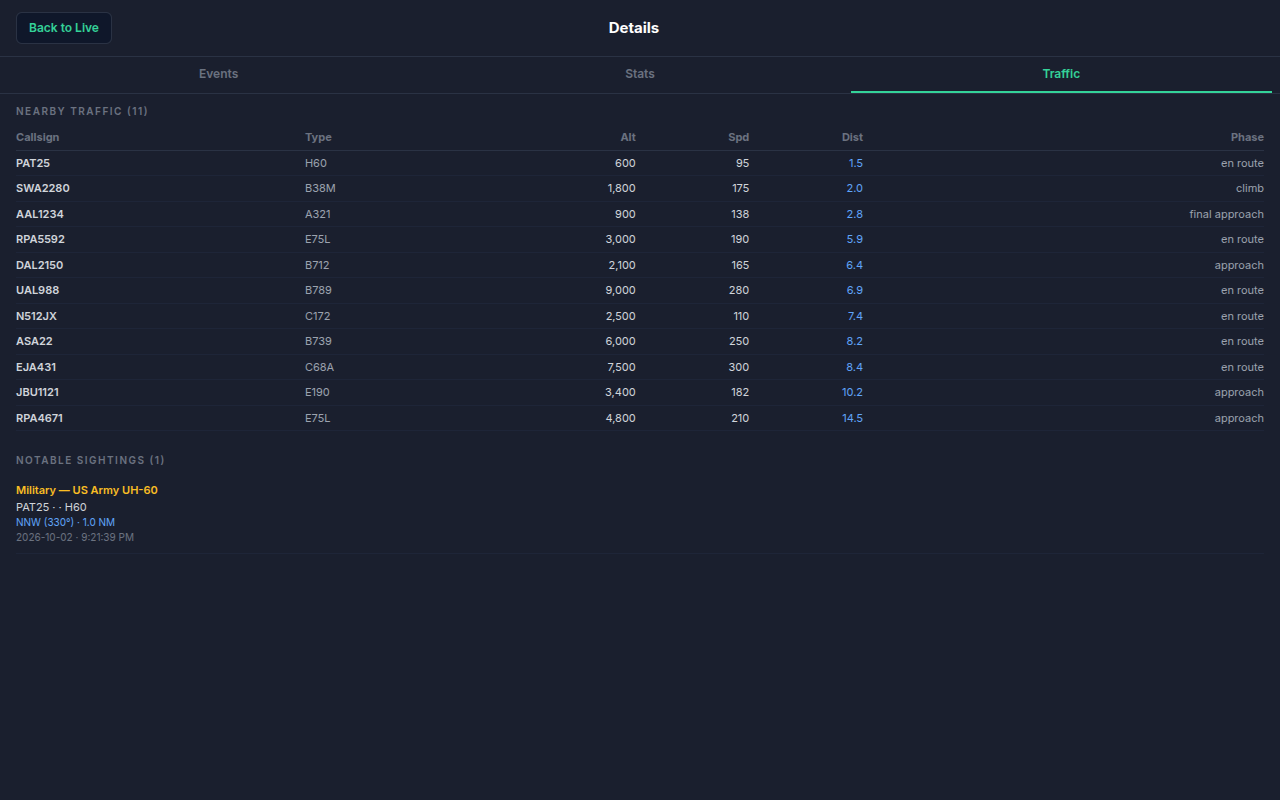Click the 1.5 distance value
Screen dimensions: 1280x800
[855, 163]
